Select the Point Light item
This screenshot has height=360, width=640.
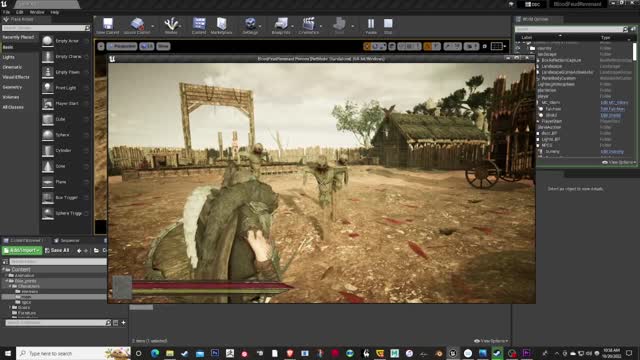(x=65, y=88)
